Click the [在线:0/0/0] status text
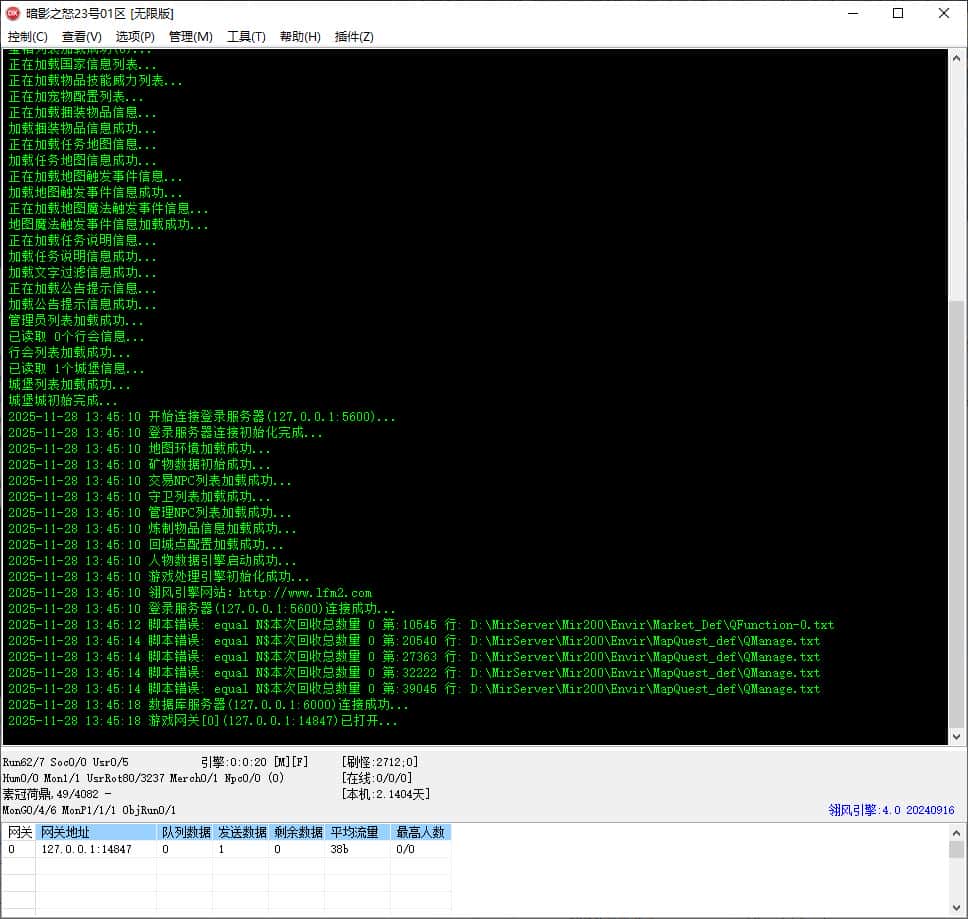This screenshot has height=919, width=968. point(377,778)
